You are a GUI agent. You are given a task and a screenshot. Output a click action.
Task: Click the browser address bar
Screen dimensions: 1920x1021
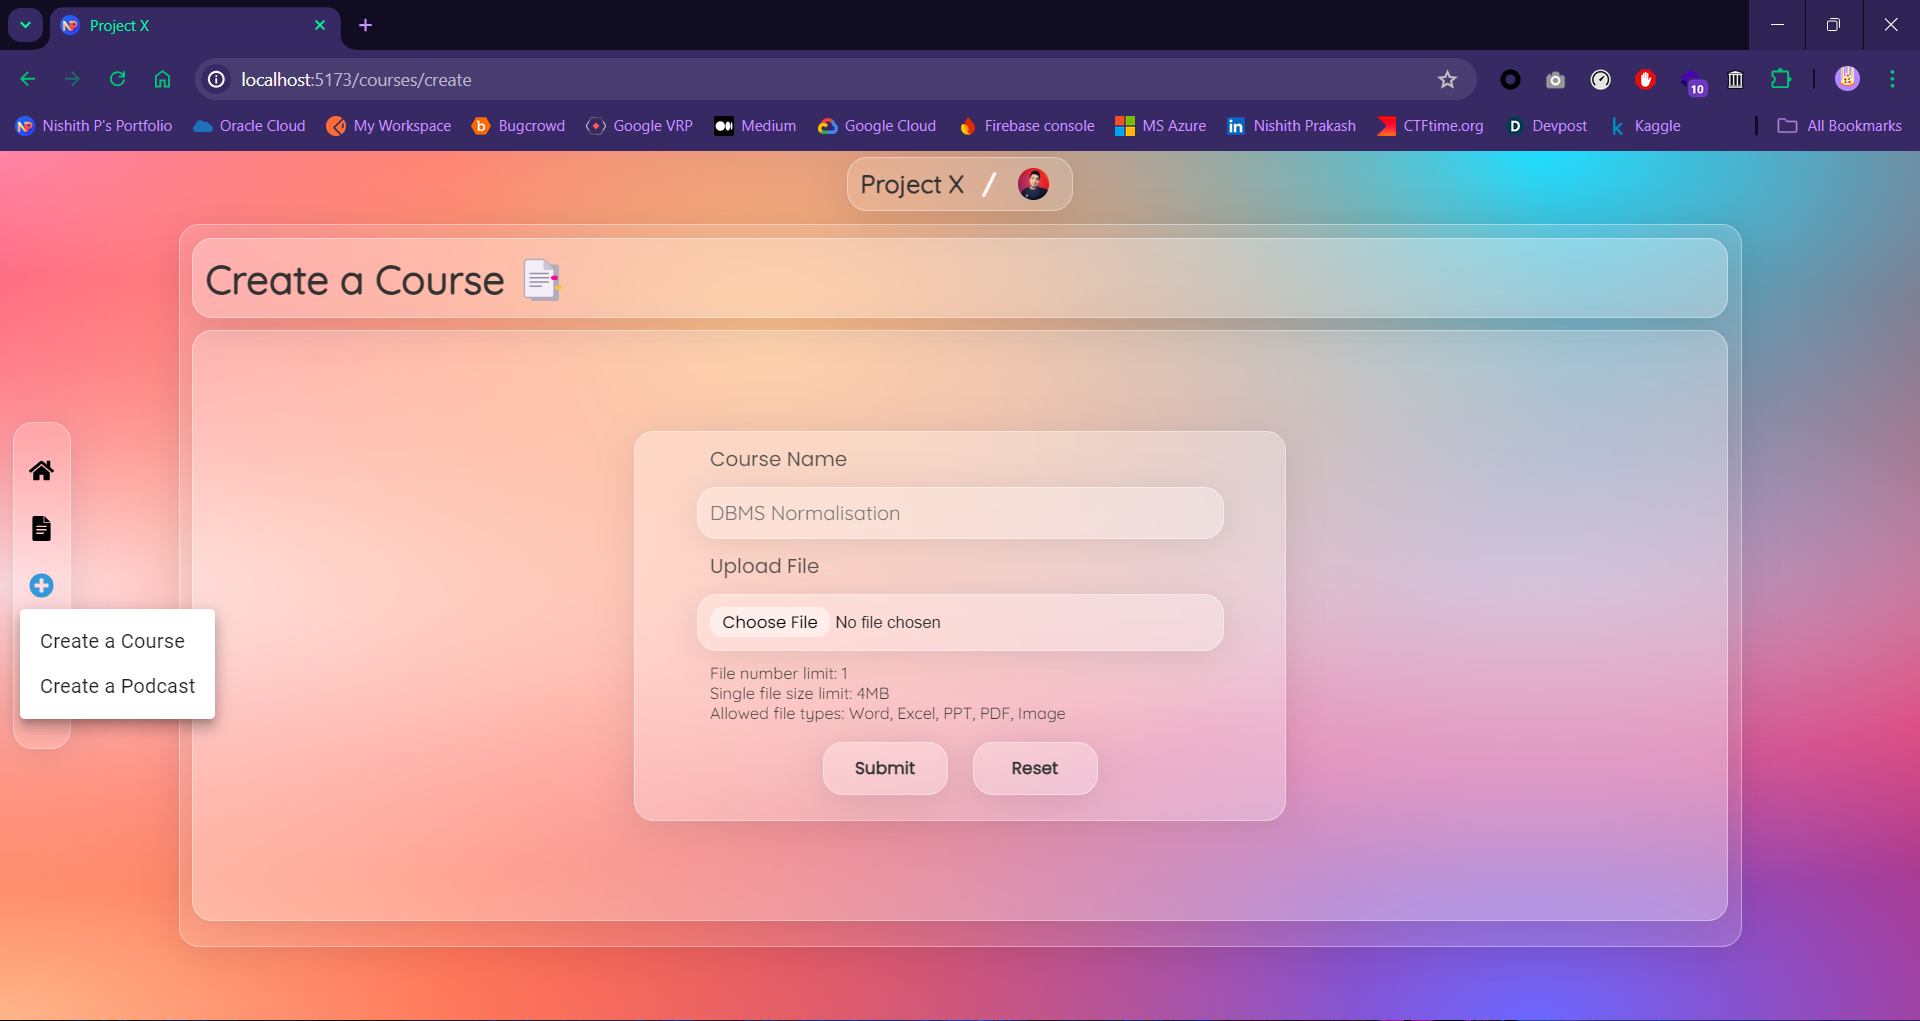(835, 79)
